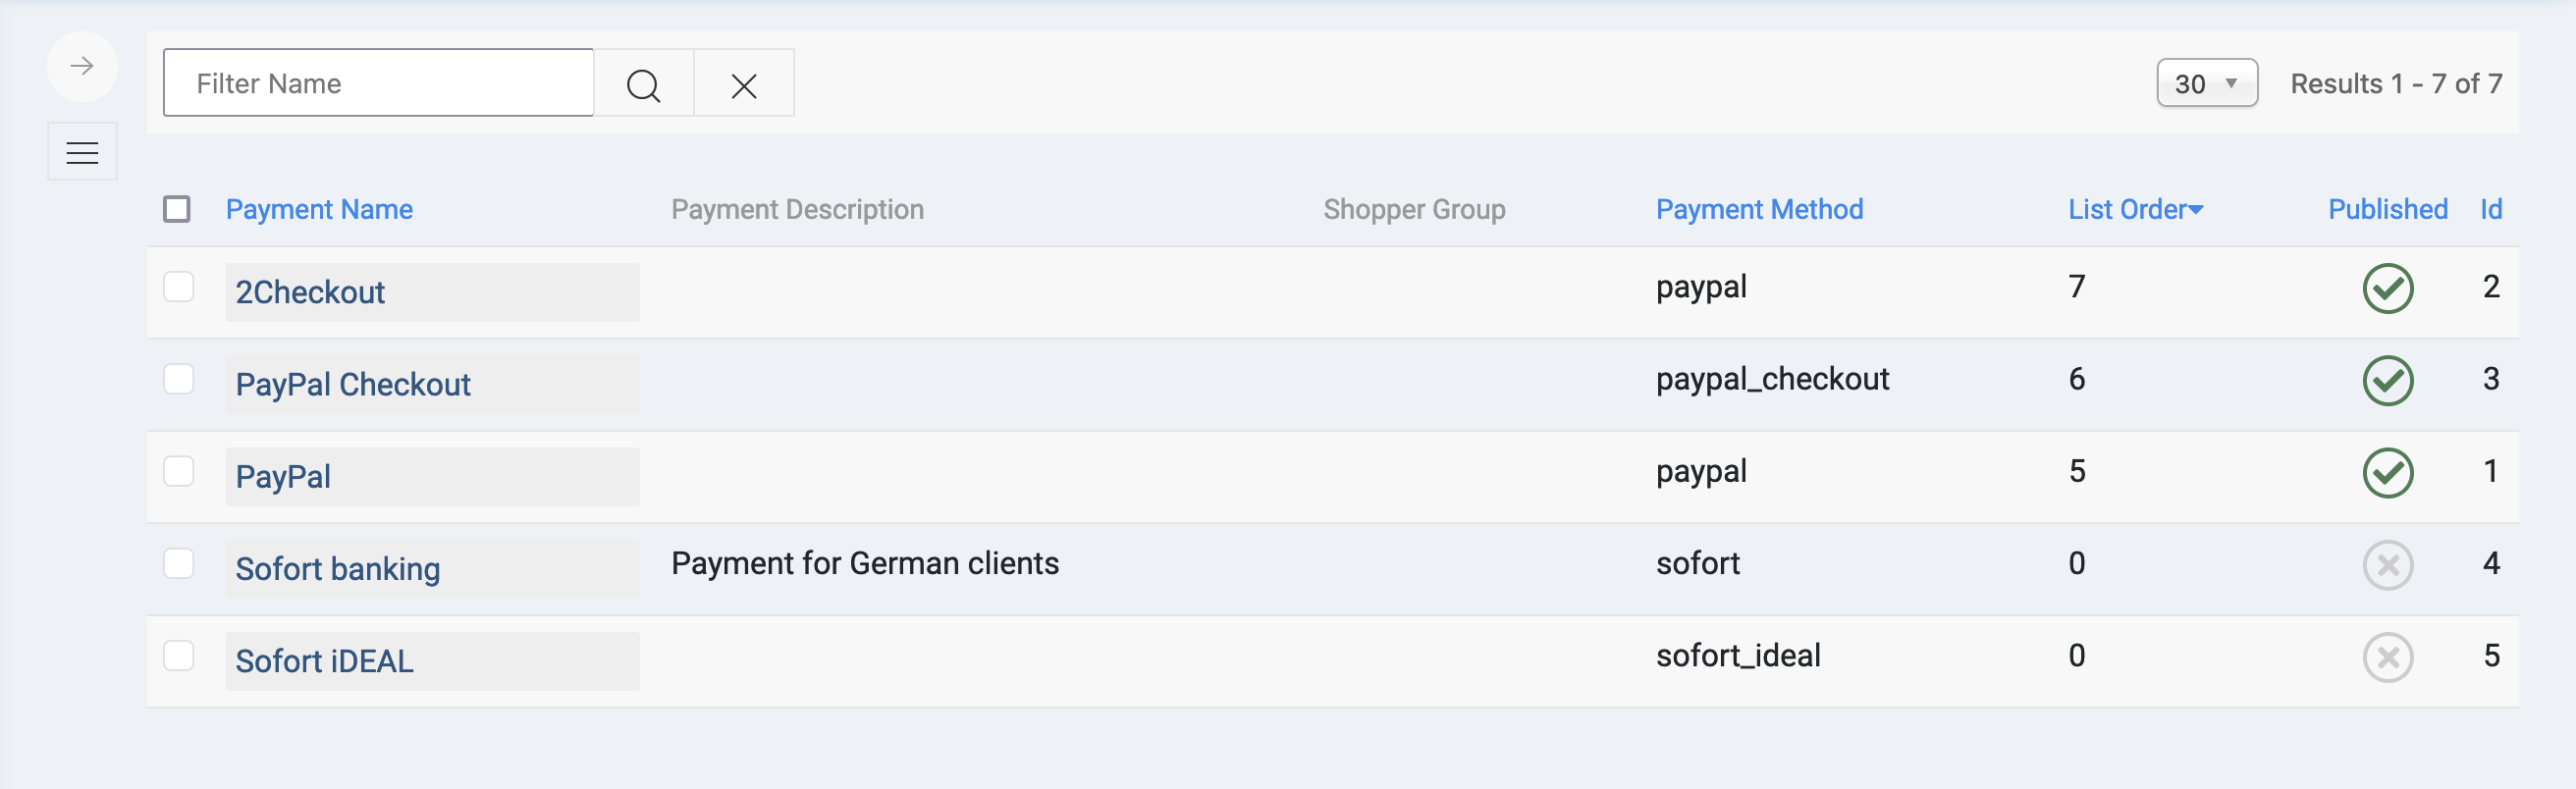This screenshot has width=2576, height=789.
Task: Tick the Sofort banking row checkbox
Action: [179, 563]
